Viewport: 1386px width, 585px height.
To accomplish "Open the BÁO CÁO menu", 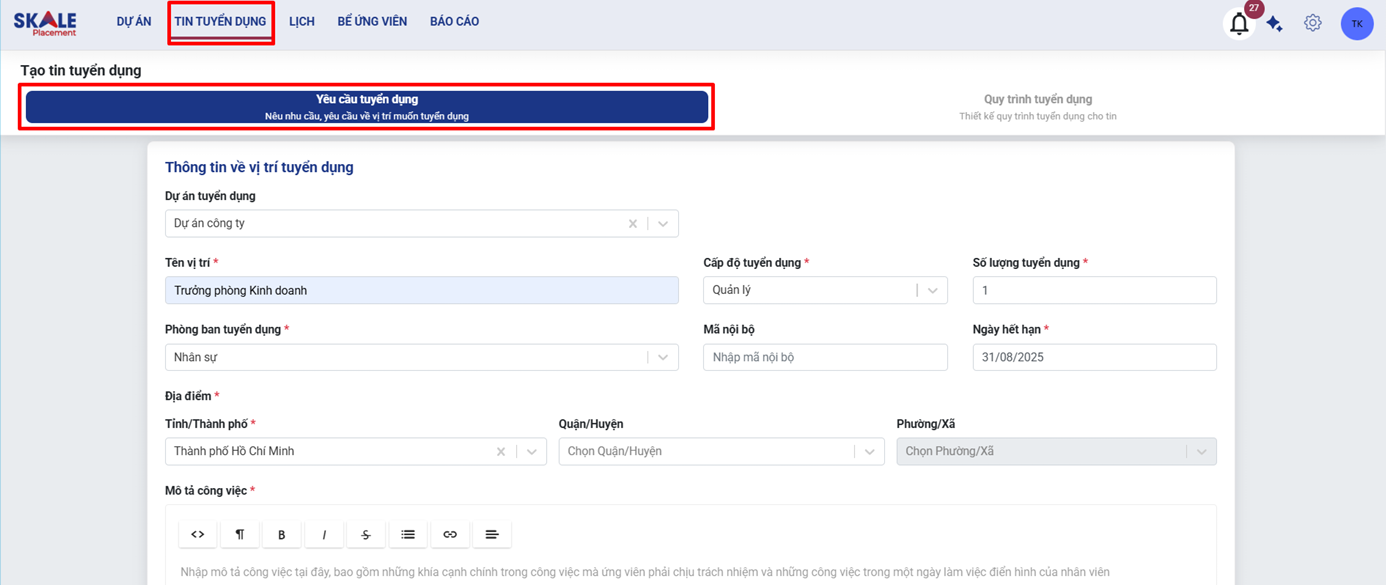I will [454, 22].
